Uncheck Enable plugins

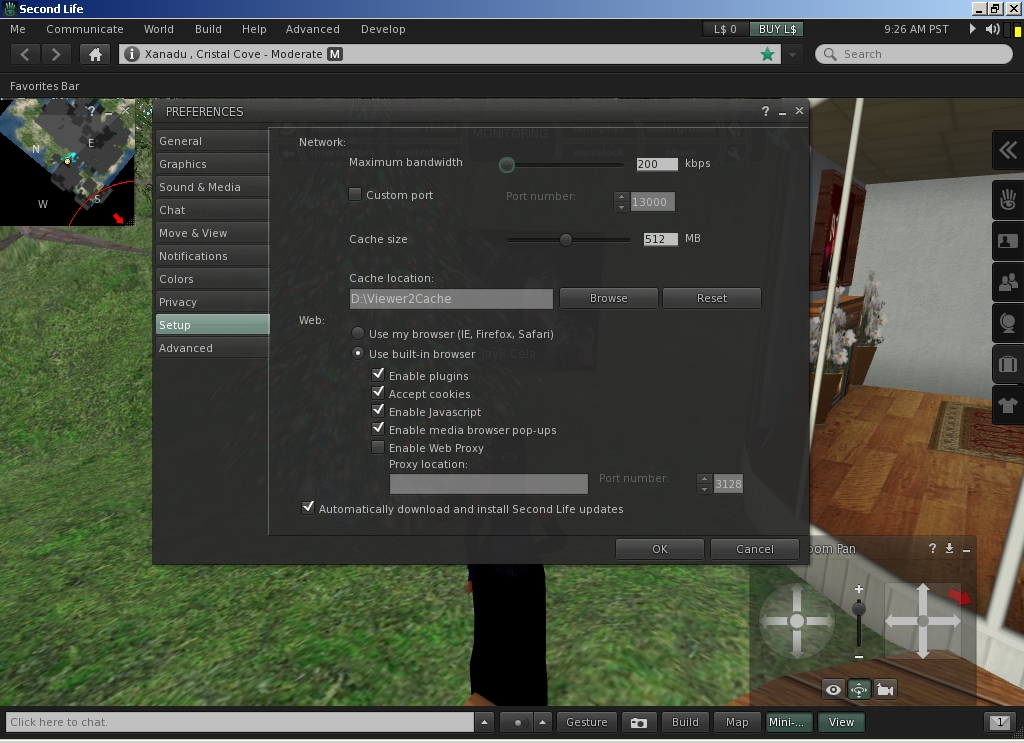[377, 375]
